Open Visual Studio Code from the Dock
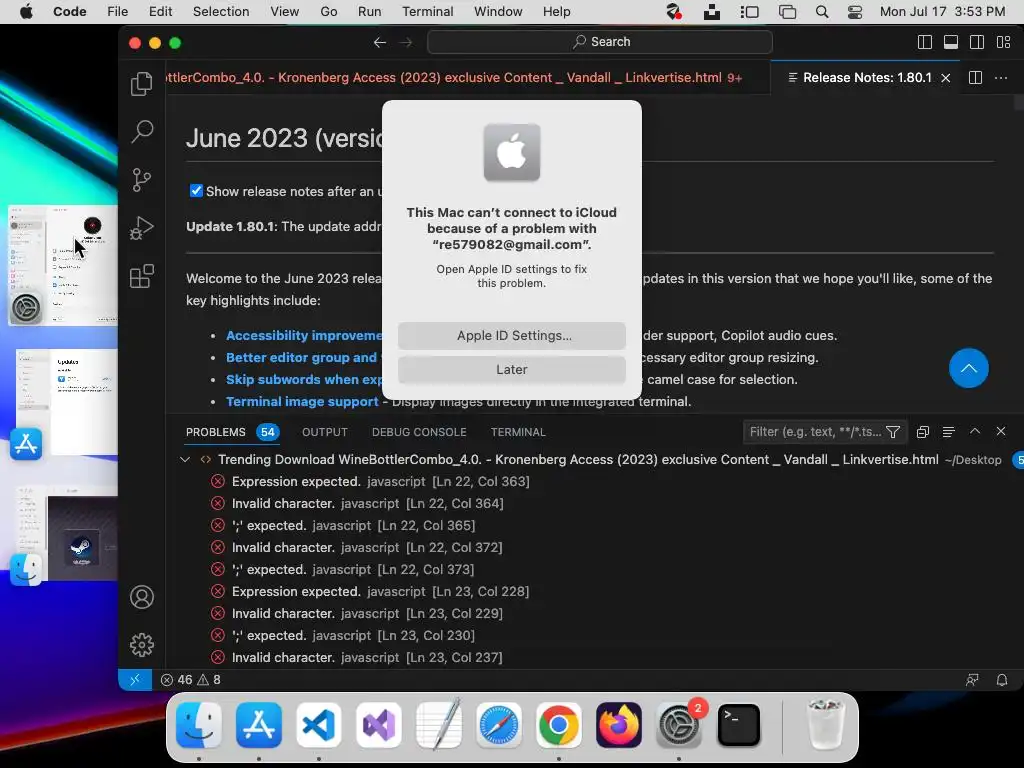The height and width of the screenshot is (768, 1024). [x=319, y=725]
